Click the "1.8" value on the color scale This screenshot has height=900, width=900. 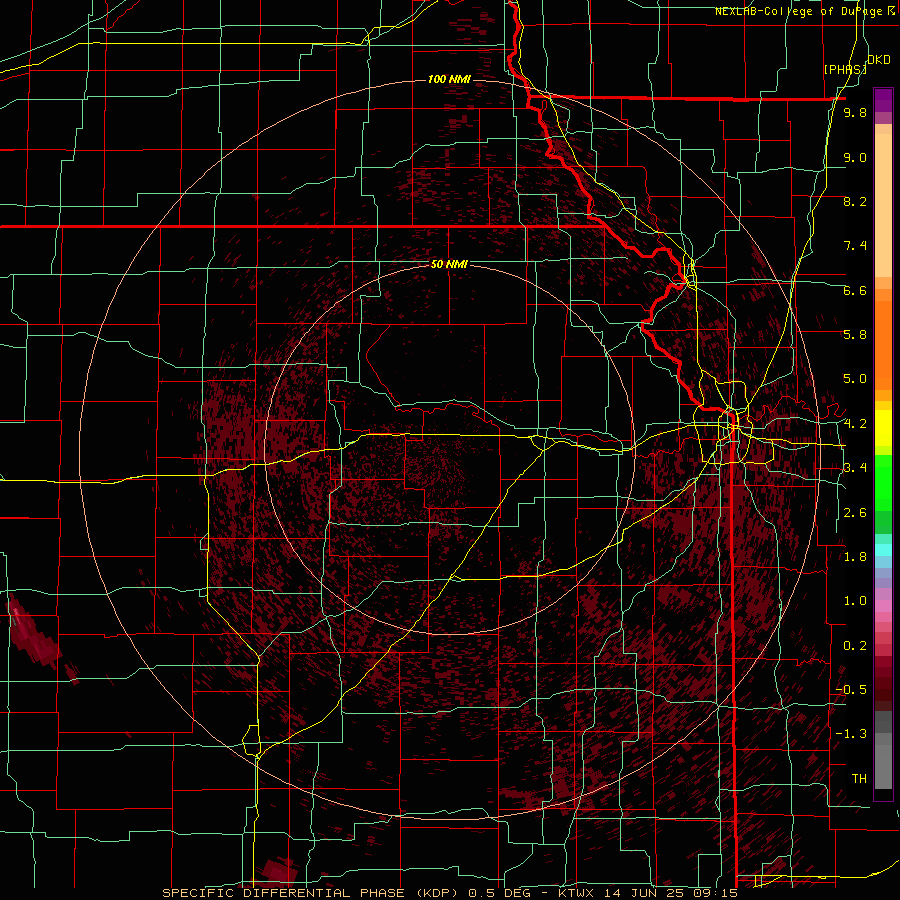pos(855,557)
